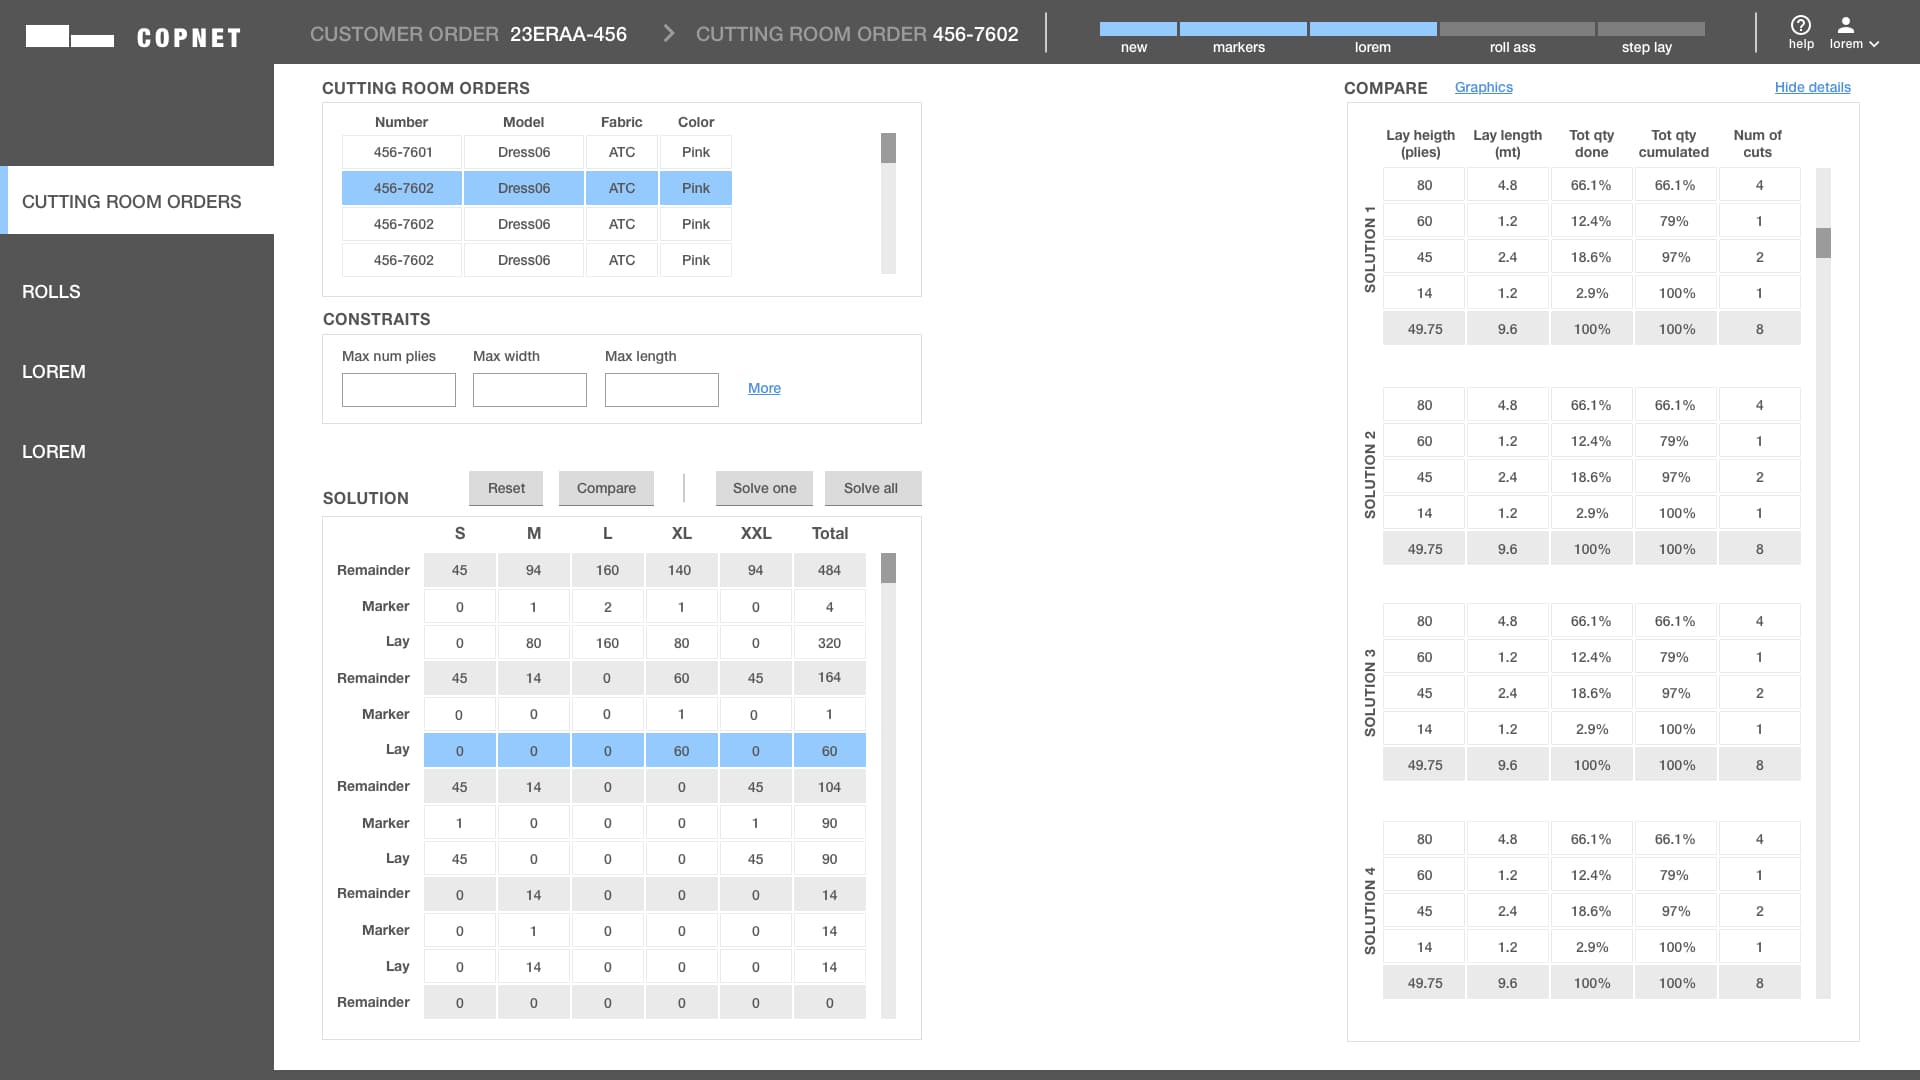Open the ROLLS sidebar section

click(51, 291)
